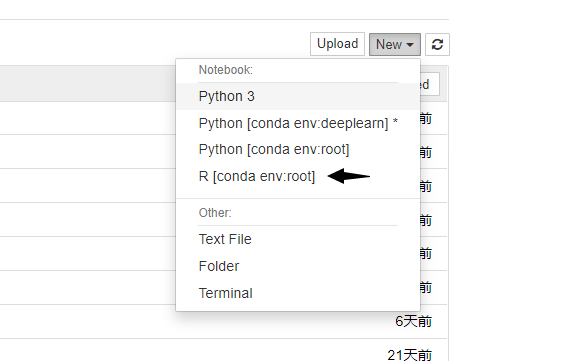Open the Upload file button
Viewport: 586px width, 361px height.
(x=337, y=44)
